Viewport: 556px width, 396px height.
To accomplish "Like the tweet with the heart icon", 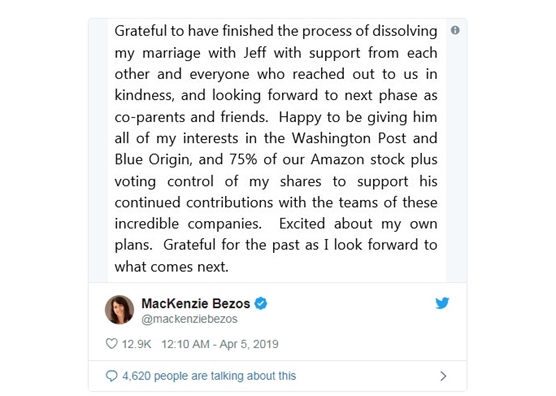I will click(111, 344).
